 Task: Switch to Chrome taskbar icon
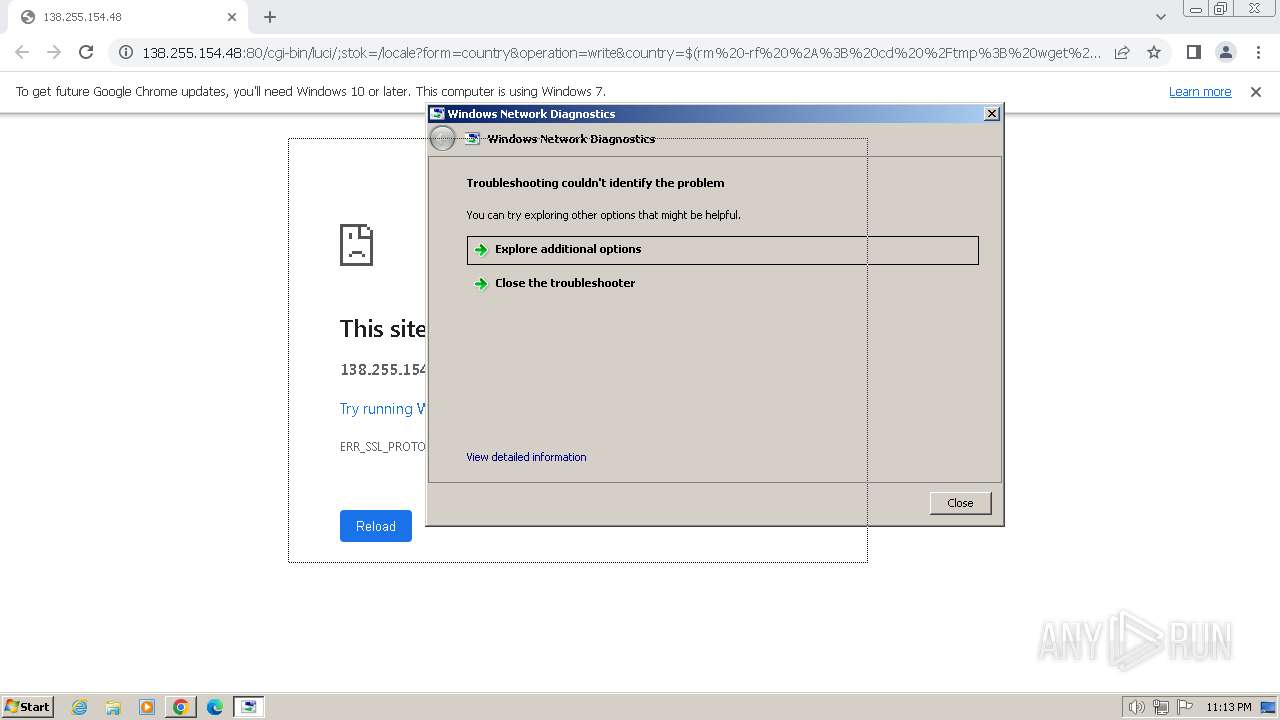[181, 707]
